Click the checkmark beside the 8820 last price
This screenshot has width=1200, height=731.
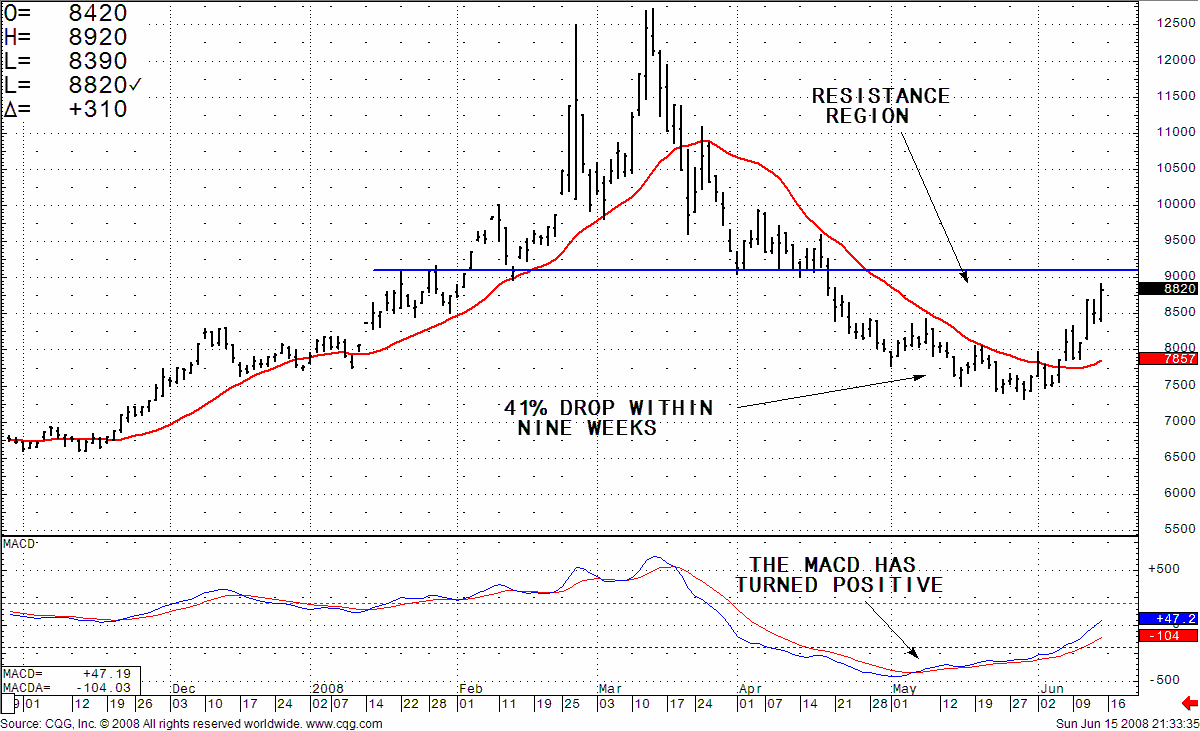(134, 85)
